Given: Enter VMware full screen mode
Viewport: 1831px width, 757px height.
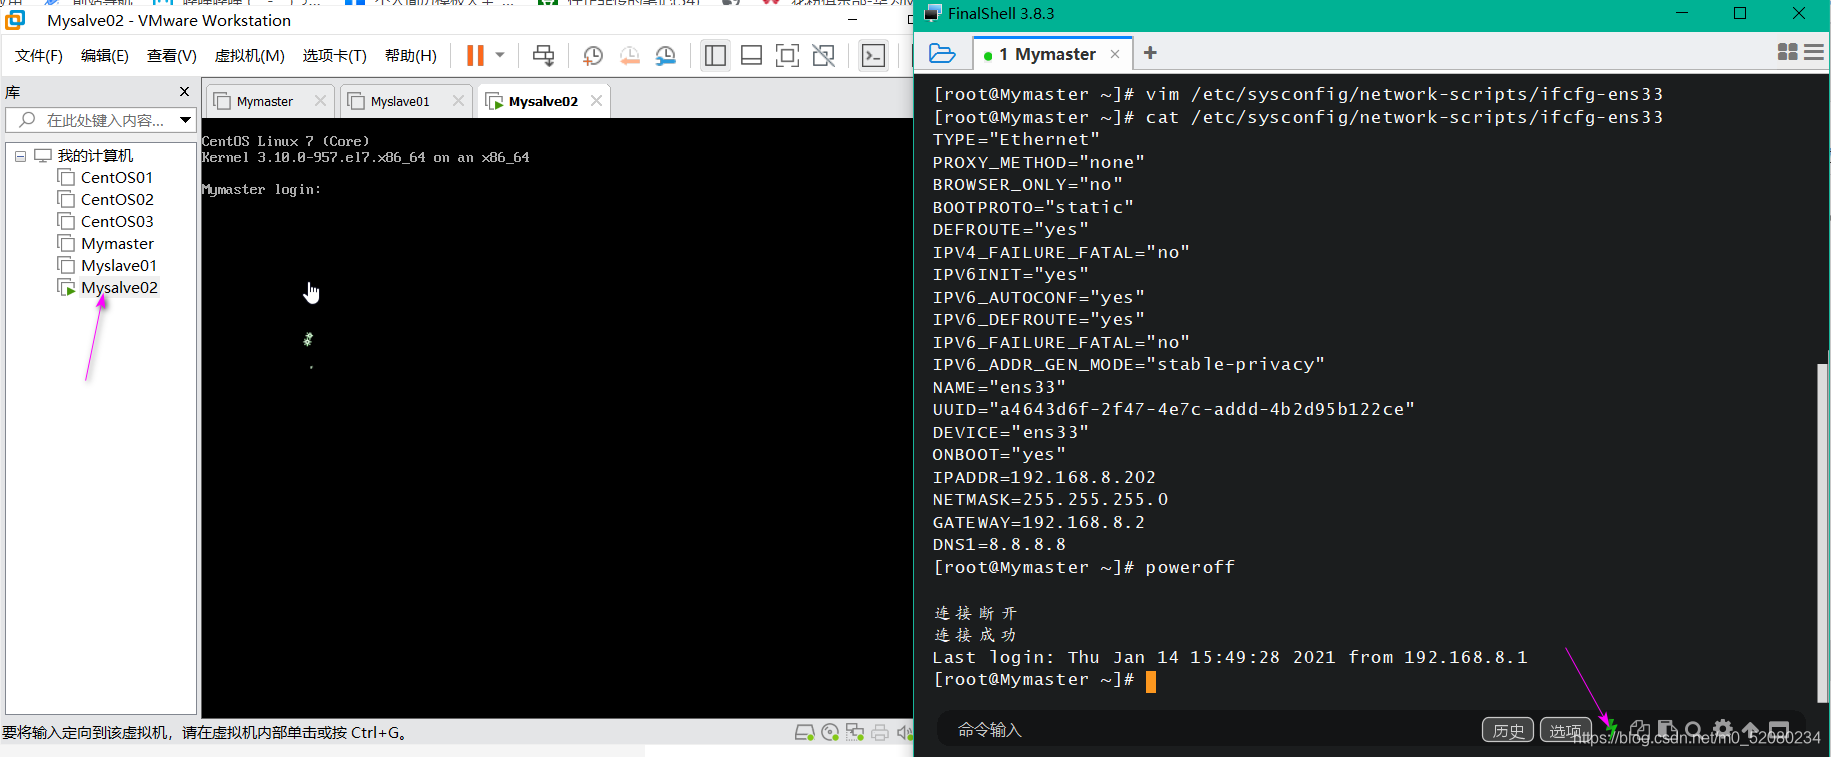Looking at the screenshot, I should tap(787, 56).
